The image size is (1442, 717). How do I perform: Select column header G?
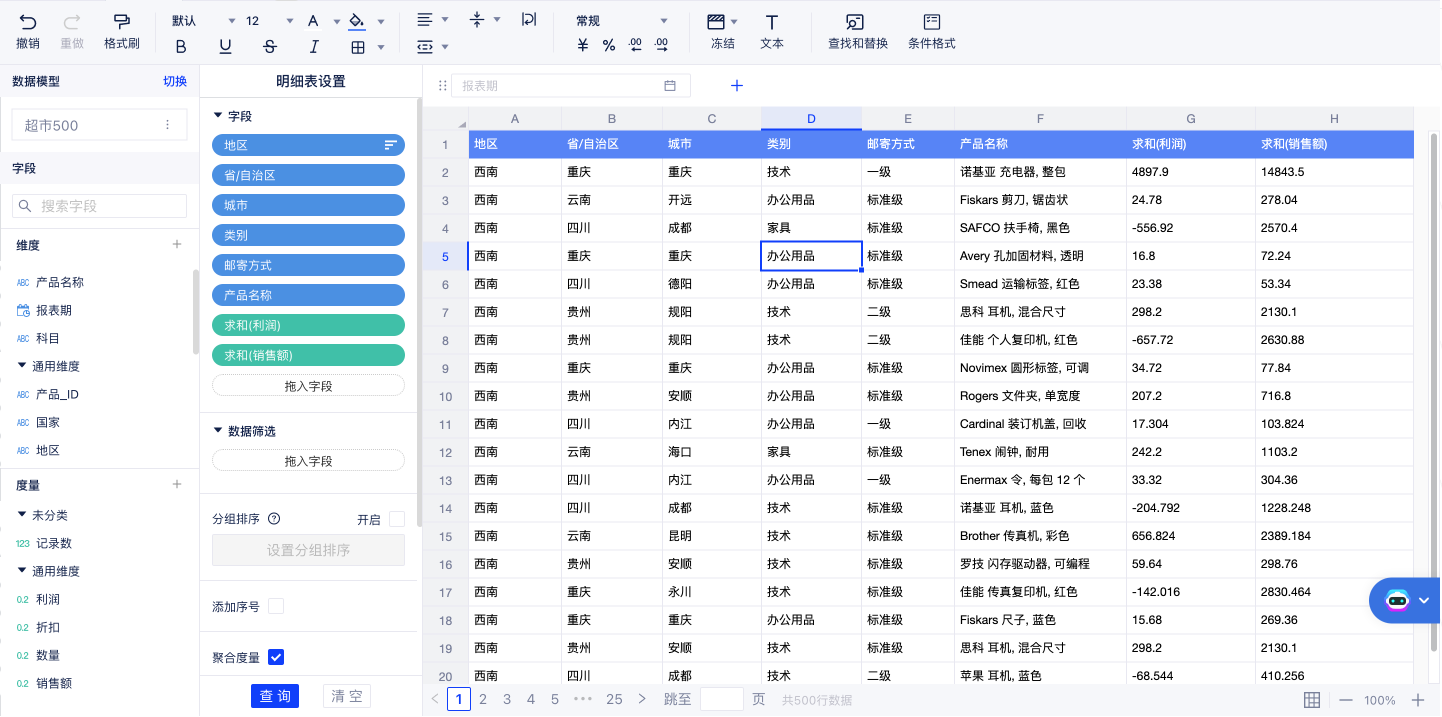coord(1190,119)
